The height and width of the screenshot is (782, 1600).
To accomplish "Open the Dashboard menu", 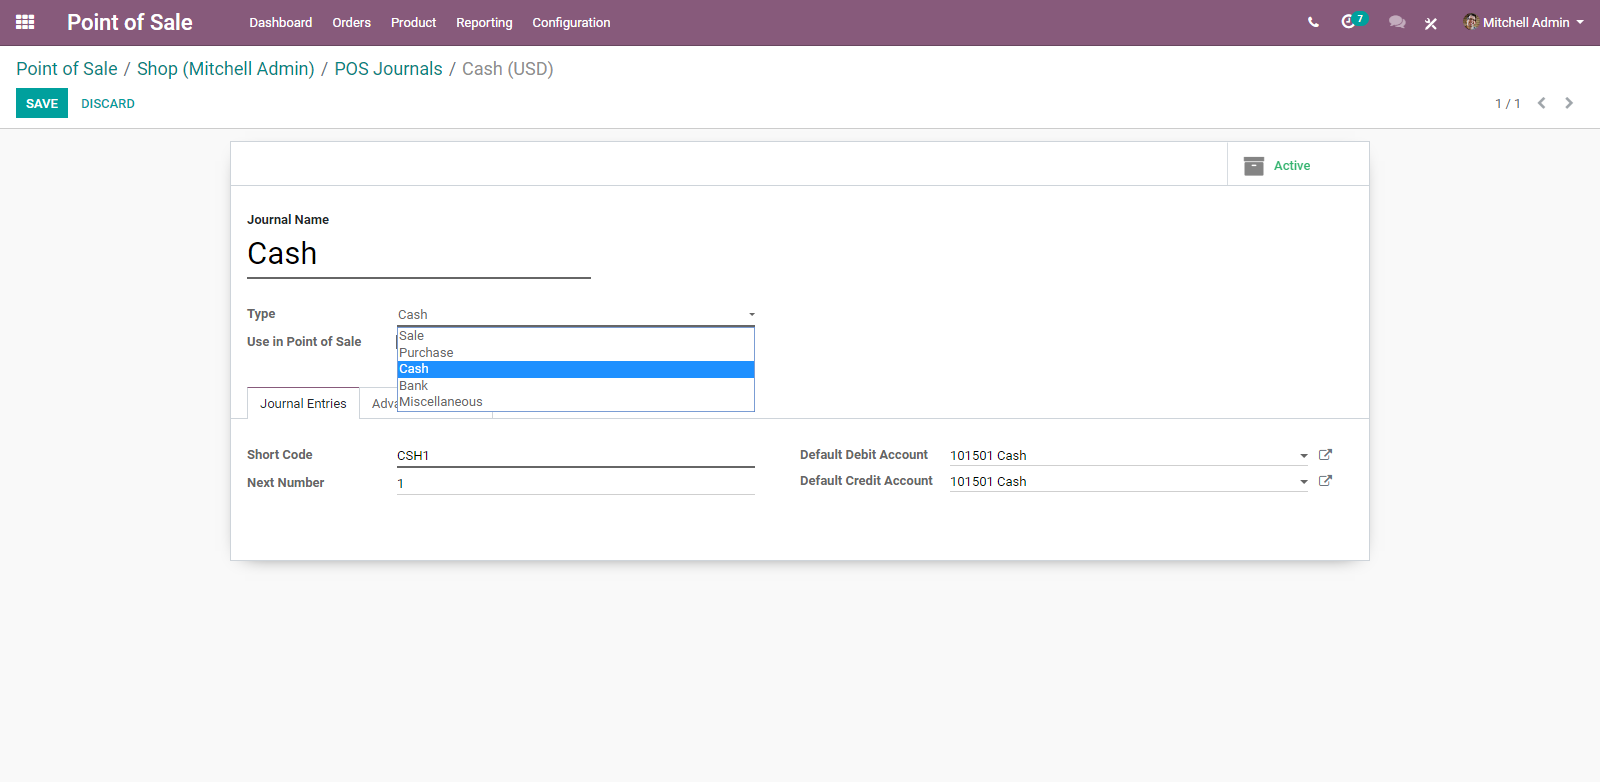I will [280, 22].
